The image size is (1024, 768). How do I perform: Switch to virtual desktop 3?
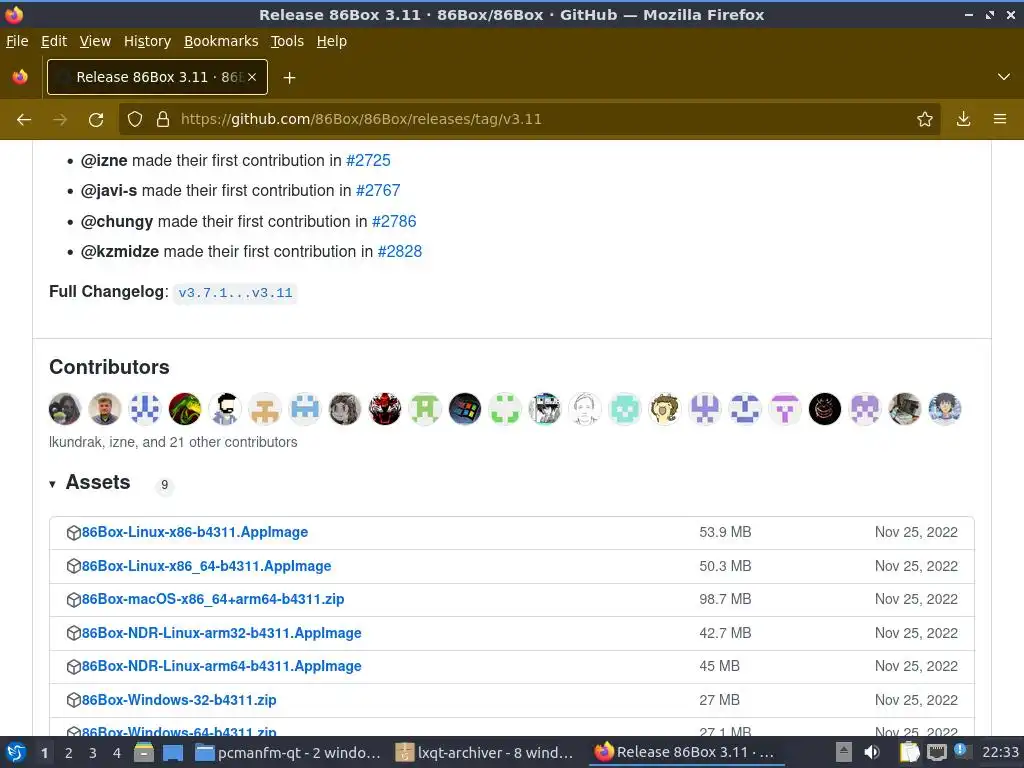tap(93, 753)
